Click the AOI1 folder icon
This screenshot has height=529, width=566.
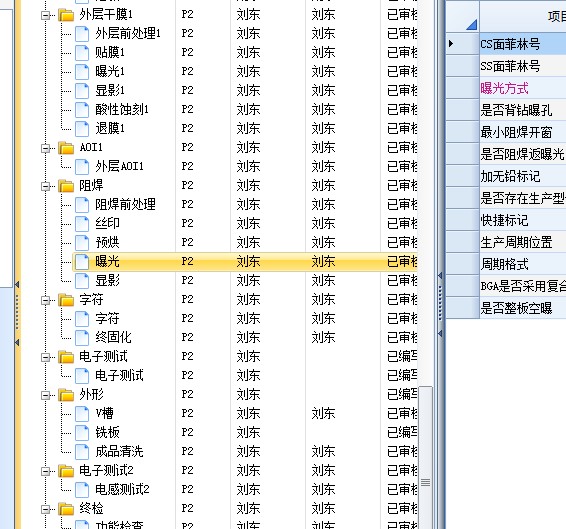pyautogui.click(x=66, y=148)
